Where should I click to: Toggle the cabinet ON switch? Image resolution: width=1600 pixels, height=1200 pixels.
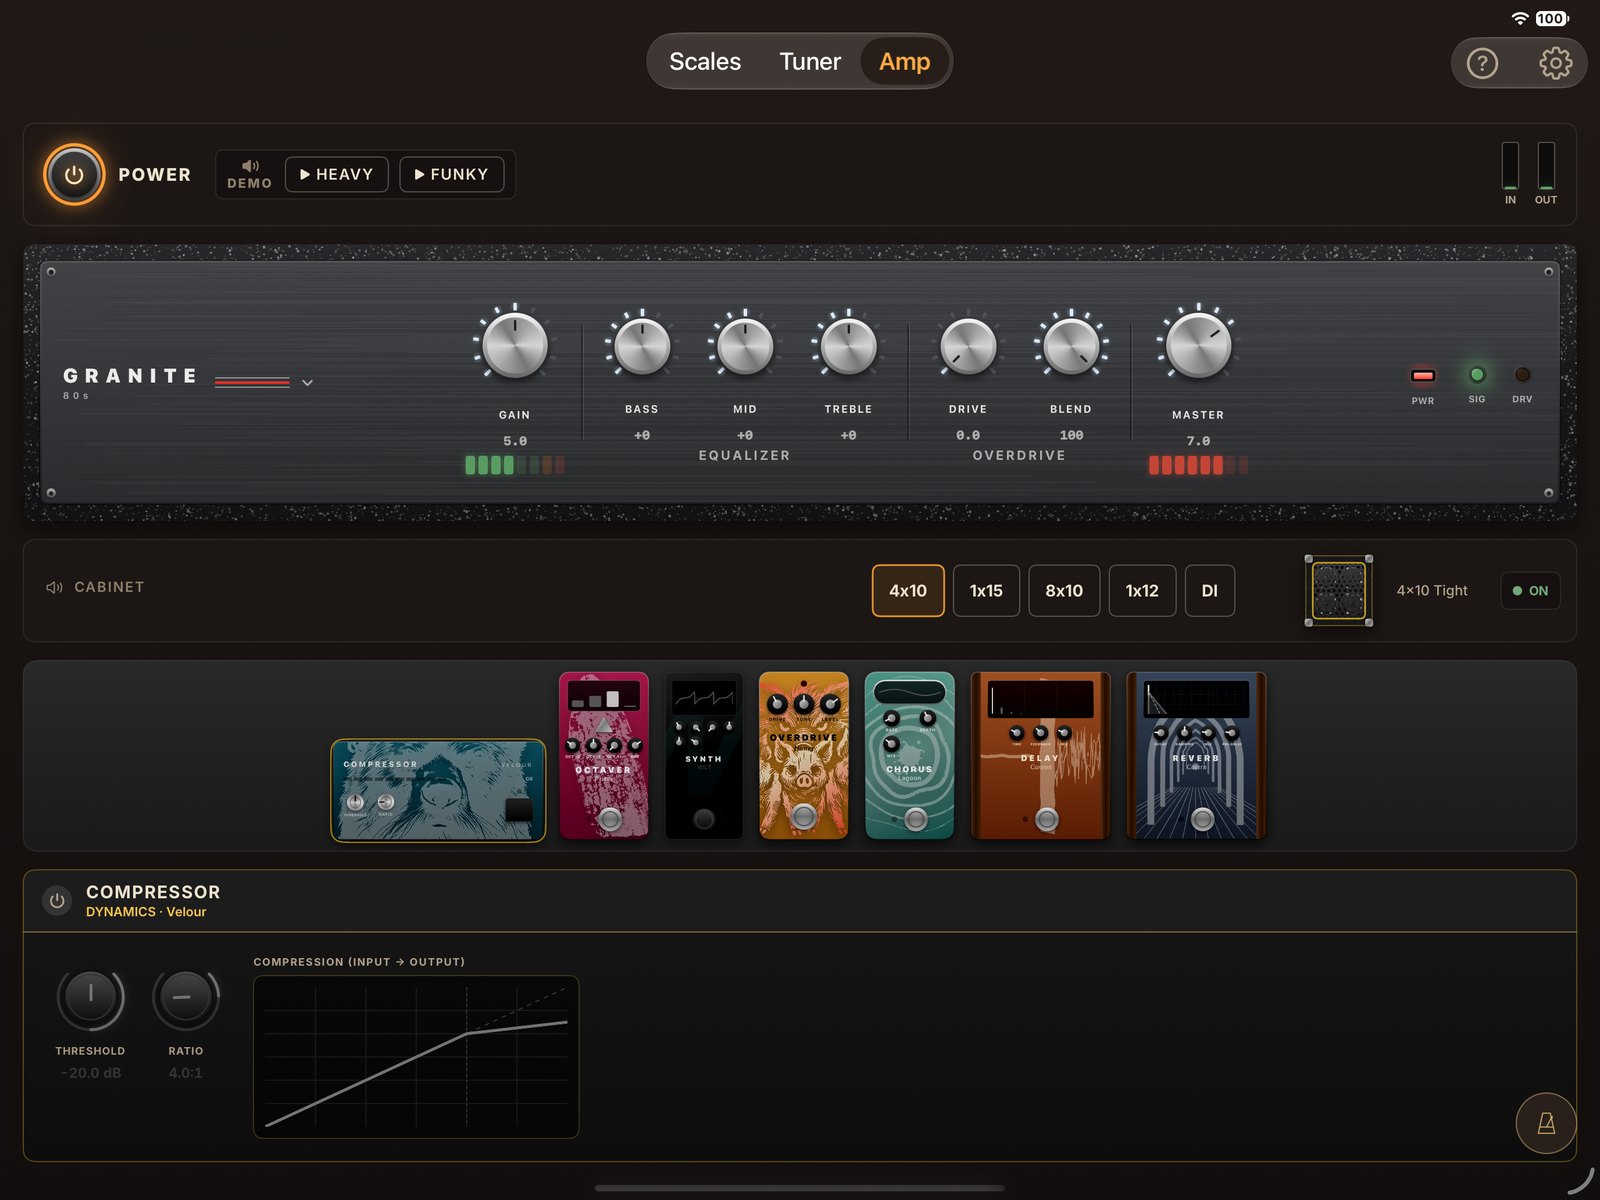(x=1530, y=591)
